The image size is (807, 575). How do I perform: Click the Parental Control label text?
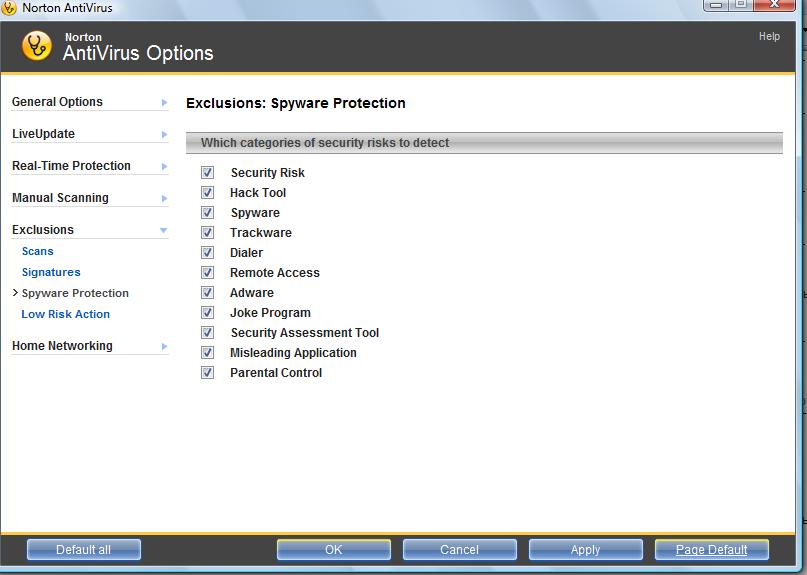click(x=276, y=372)
